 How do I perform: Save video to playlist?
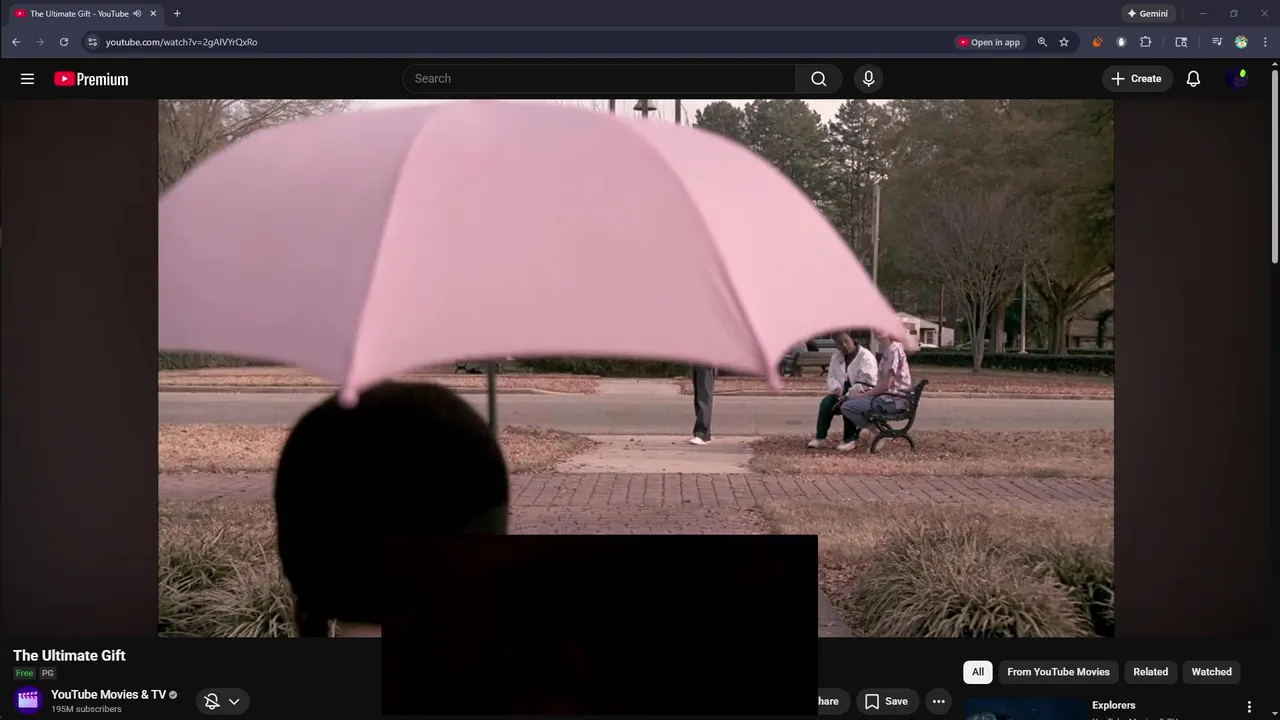(886, 701)
